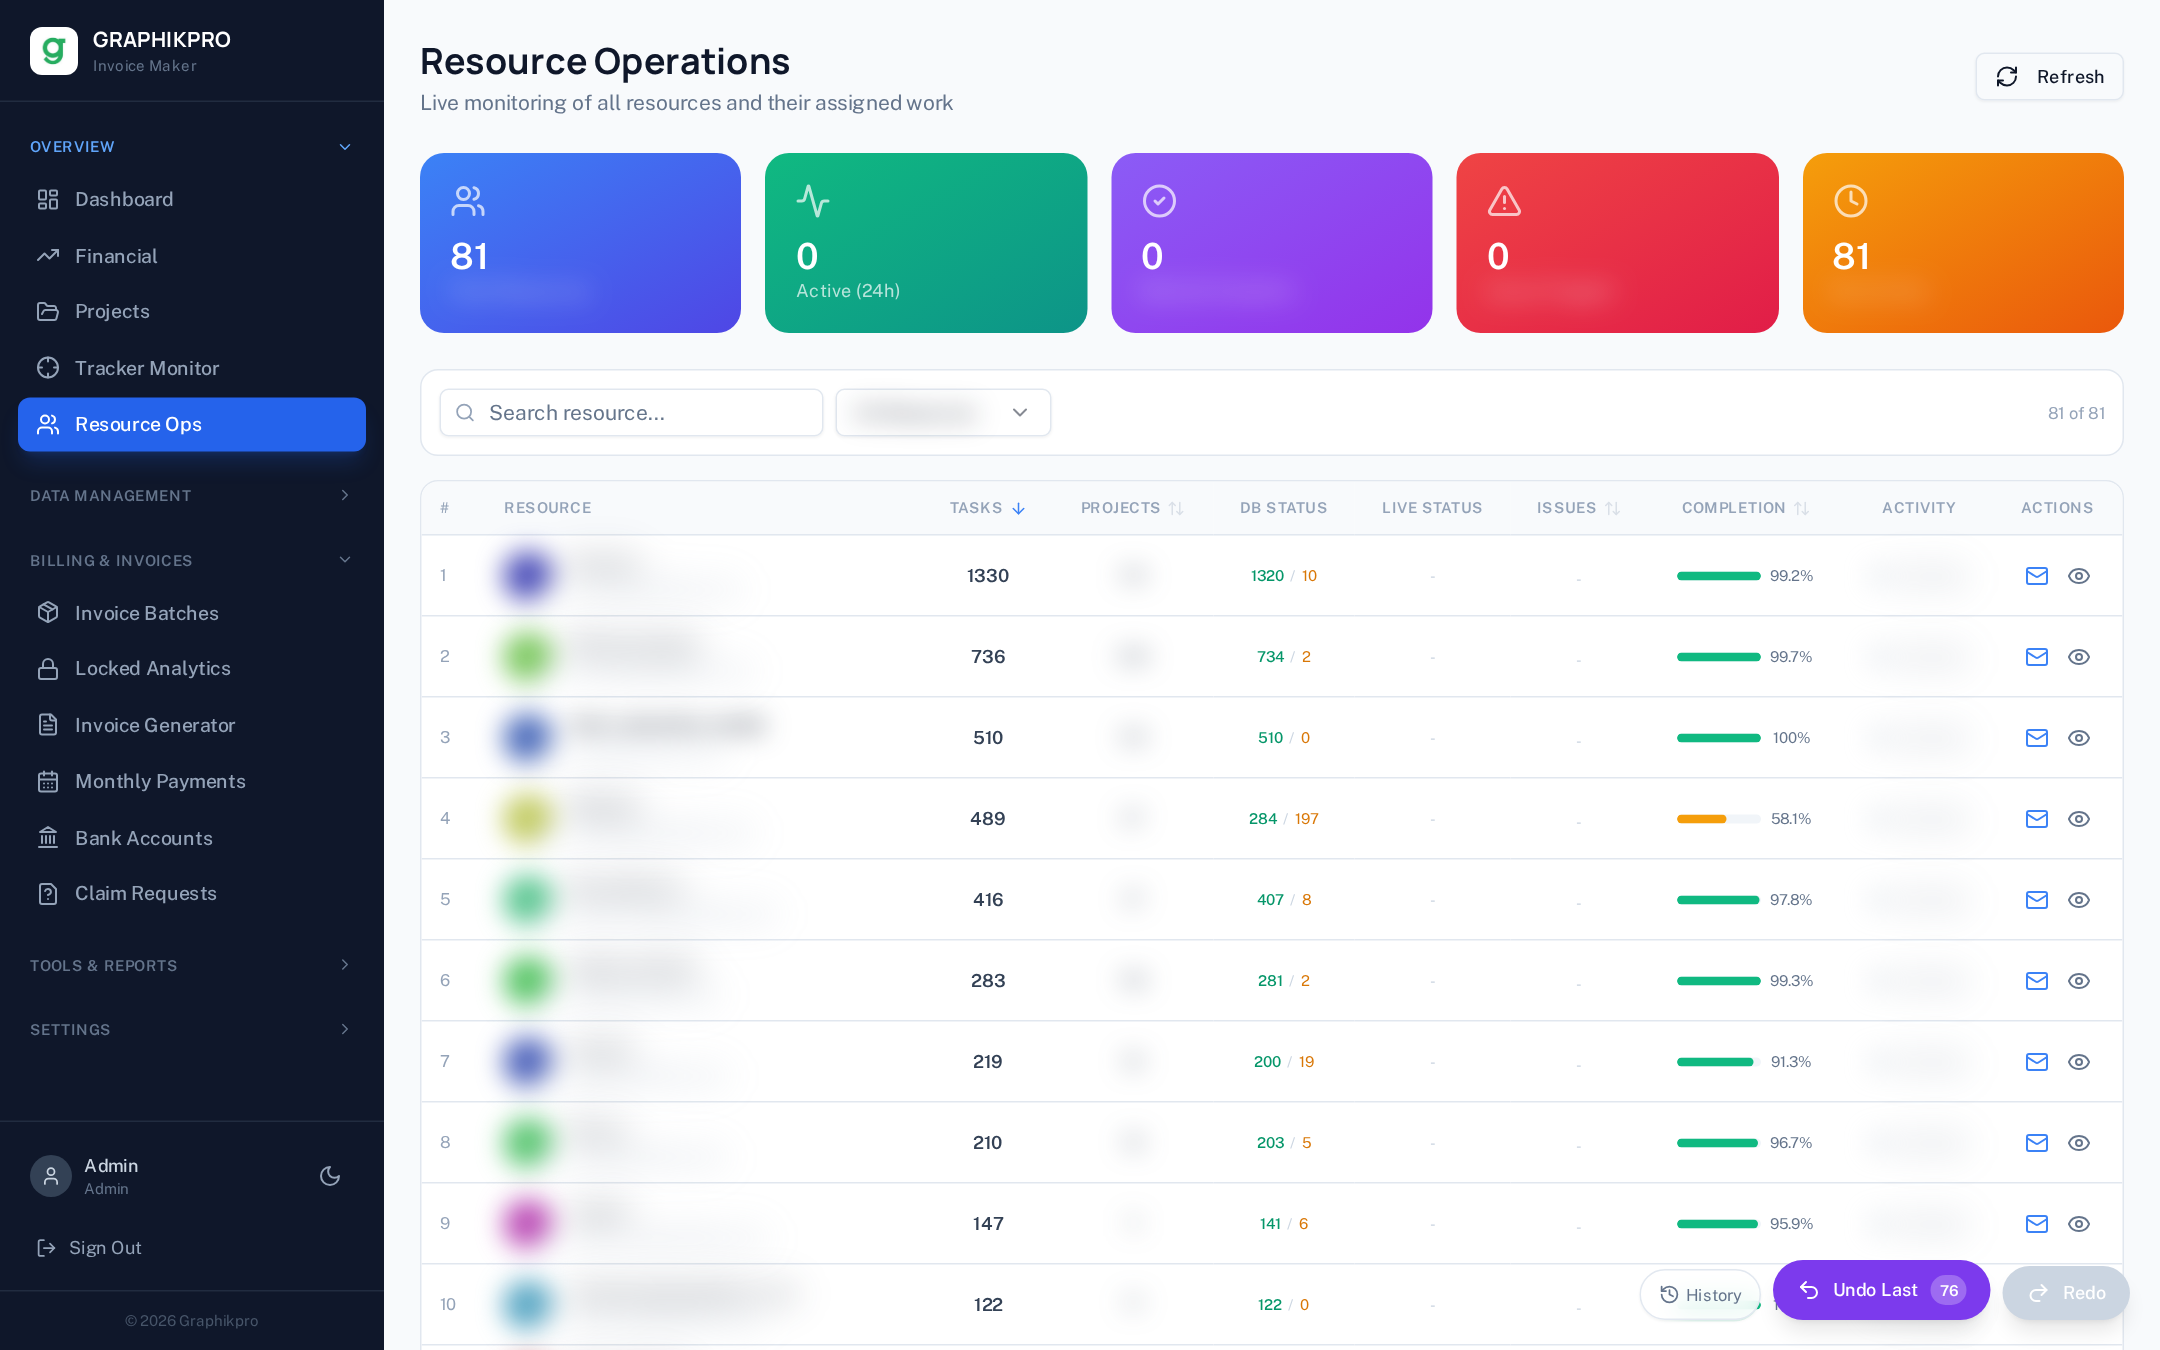View details of 489-task resource
The height and width of the screenshot is (1350, 2160).
click(2079, 819)
